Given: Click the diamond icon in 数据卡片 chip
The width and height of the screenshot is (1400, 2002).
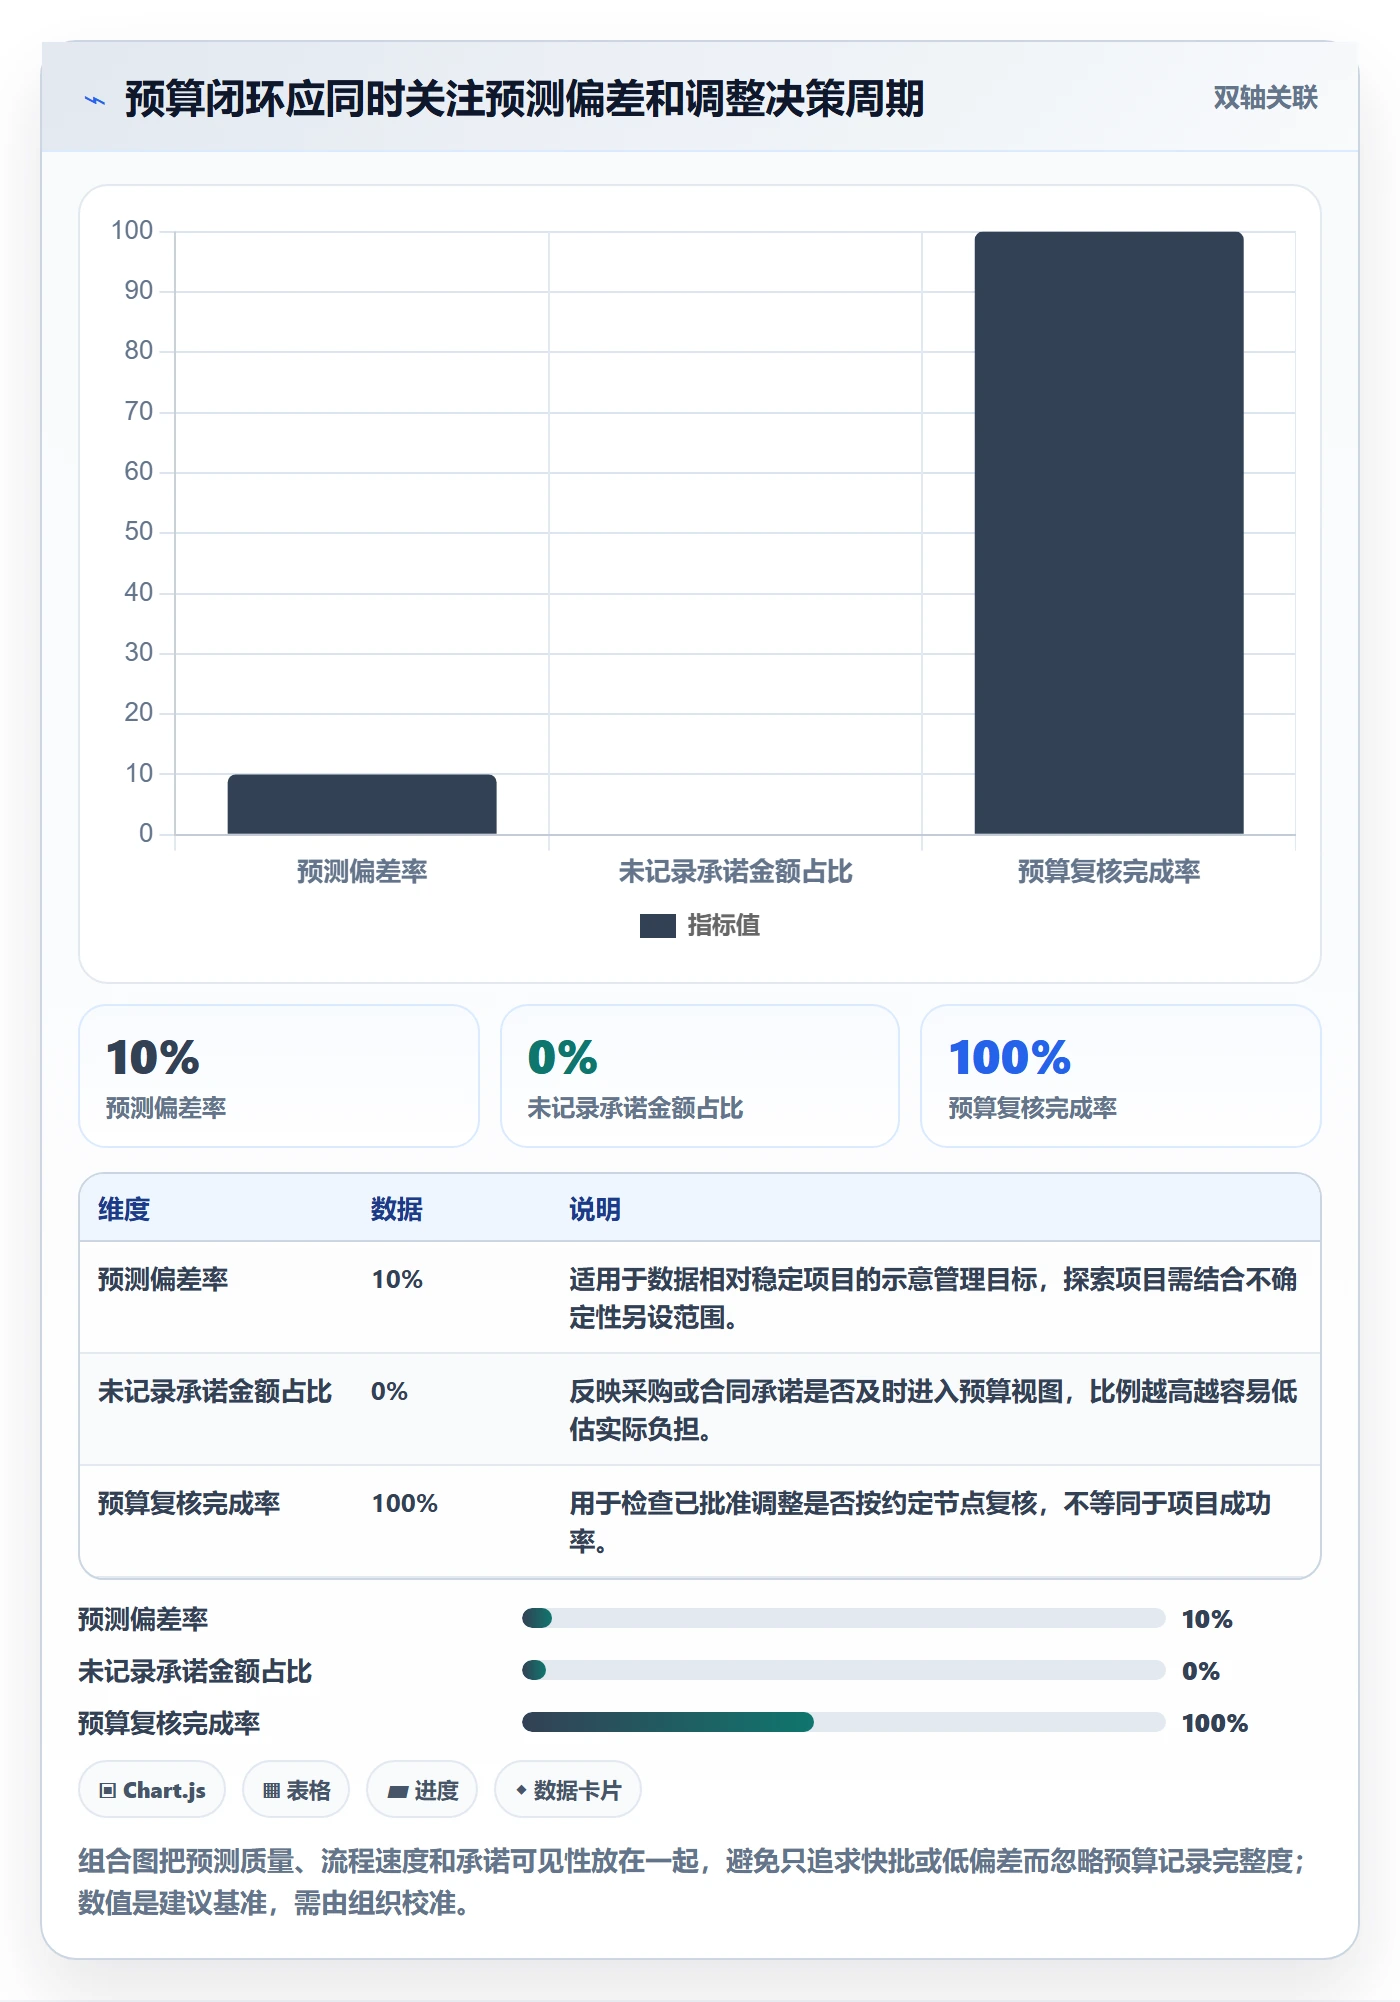Looking at the screenshot, I should click(521, 1790).
